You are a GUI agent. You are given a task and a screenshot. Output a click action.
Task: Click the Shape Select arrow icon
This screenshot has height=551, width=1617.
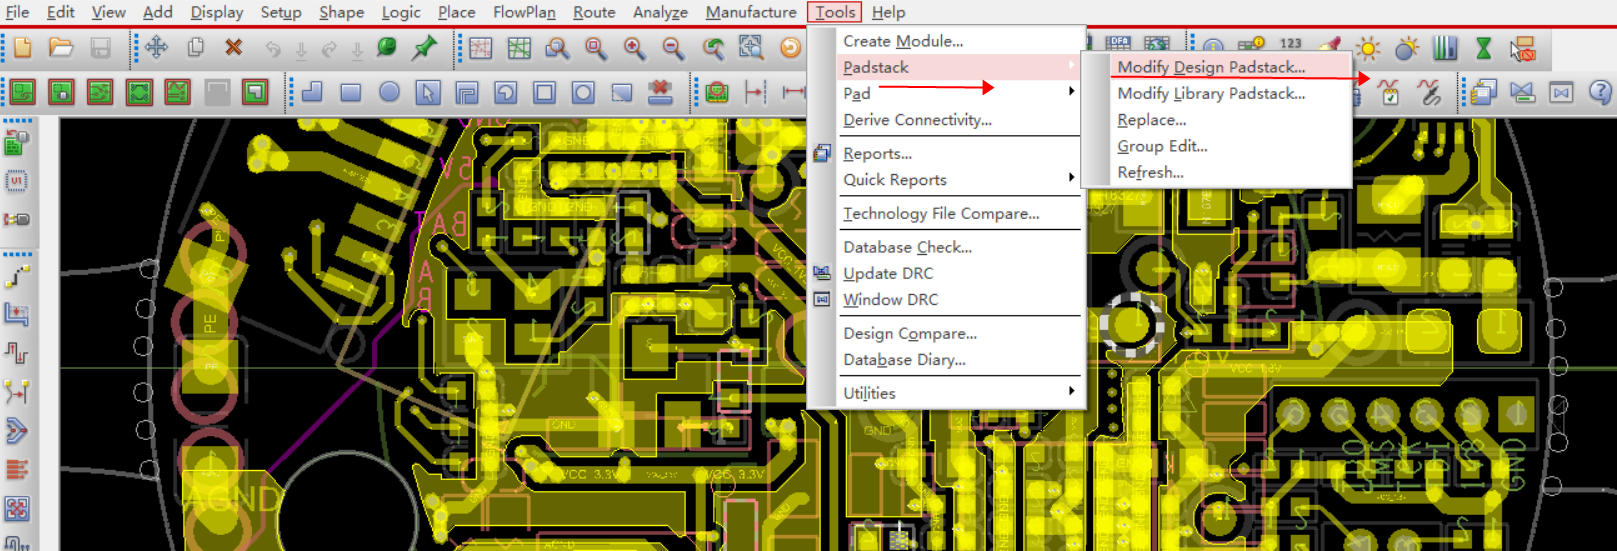(428, 93)
